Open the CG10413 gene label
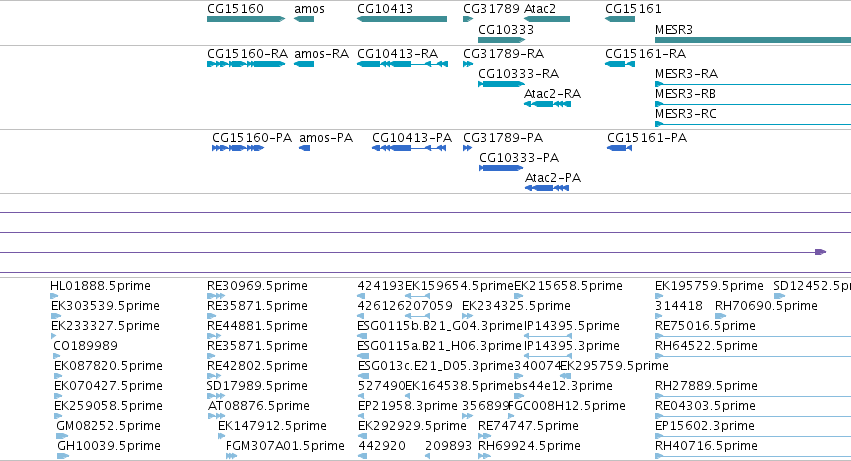 [x=385, y=9]
